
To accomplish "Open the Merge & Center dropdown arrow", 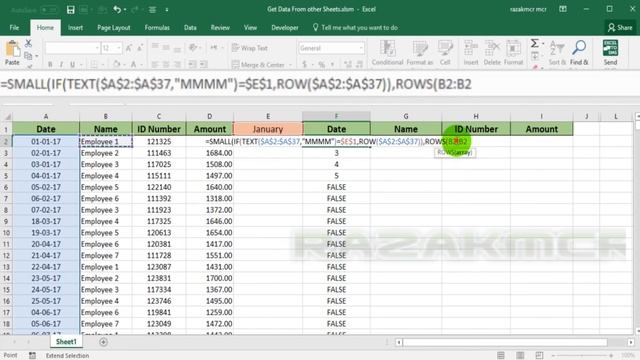I will (290, 64).
